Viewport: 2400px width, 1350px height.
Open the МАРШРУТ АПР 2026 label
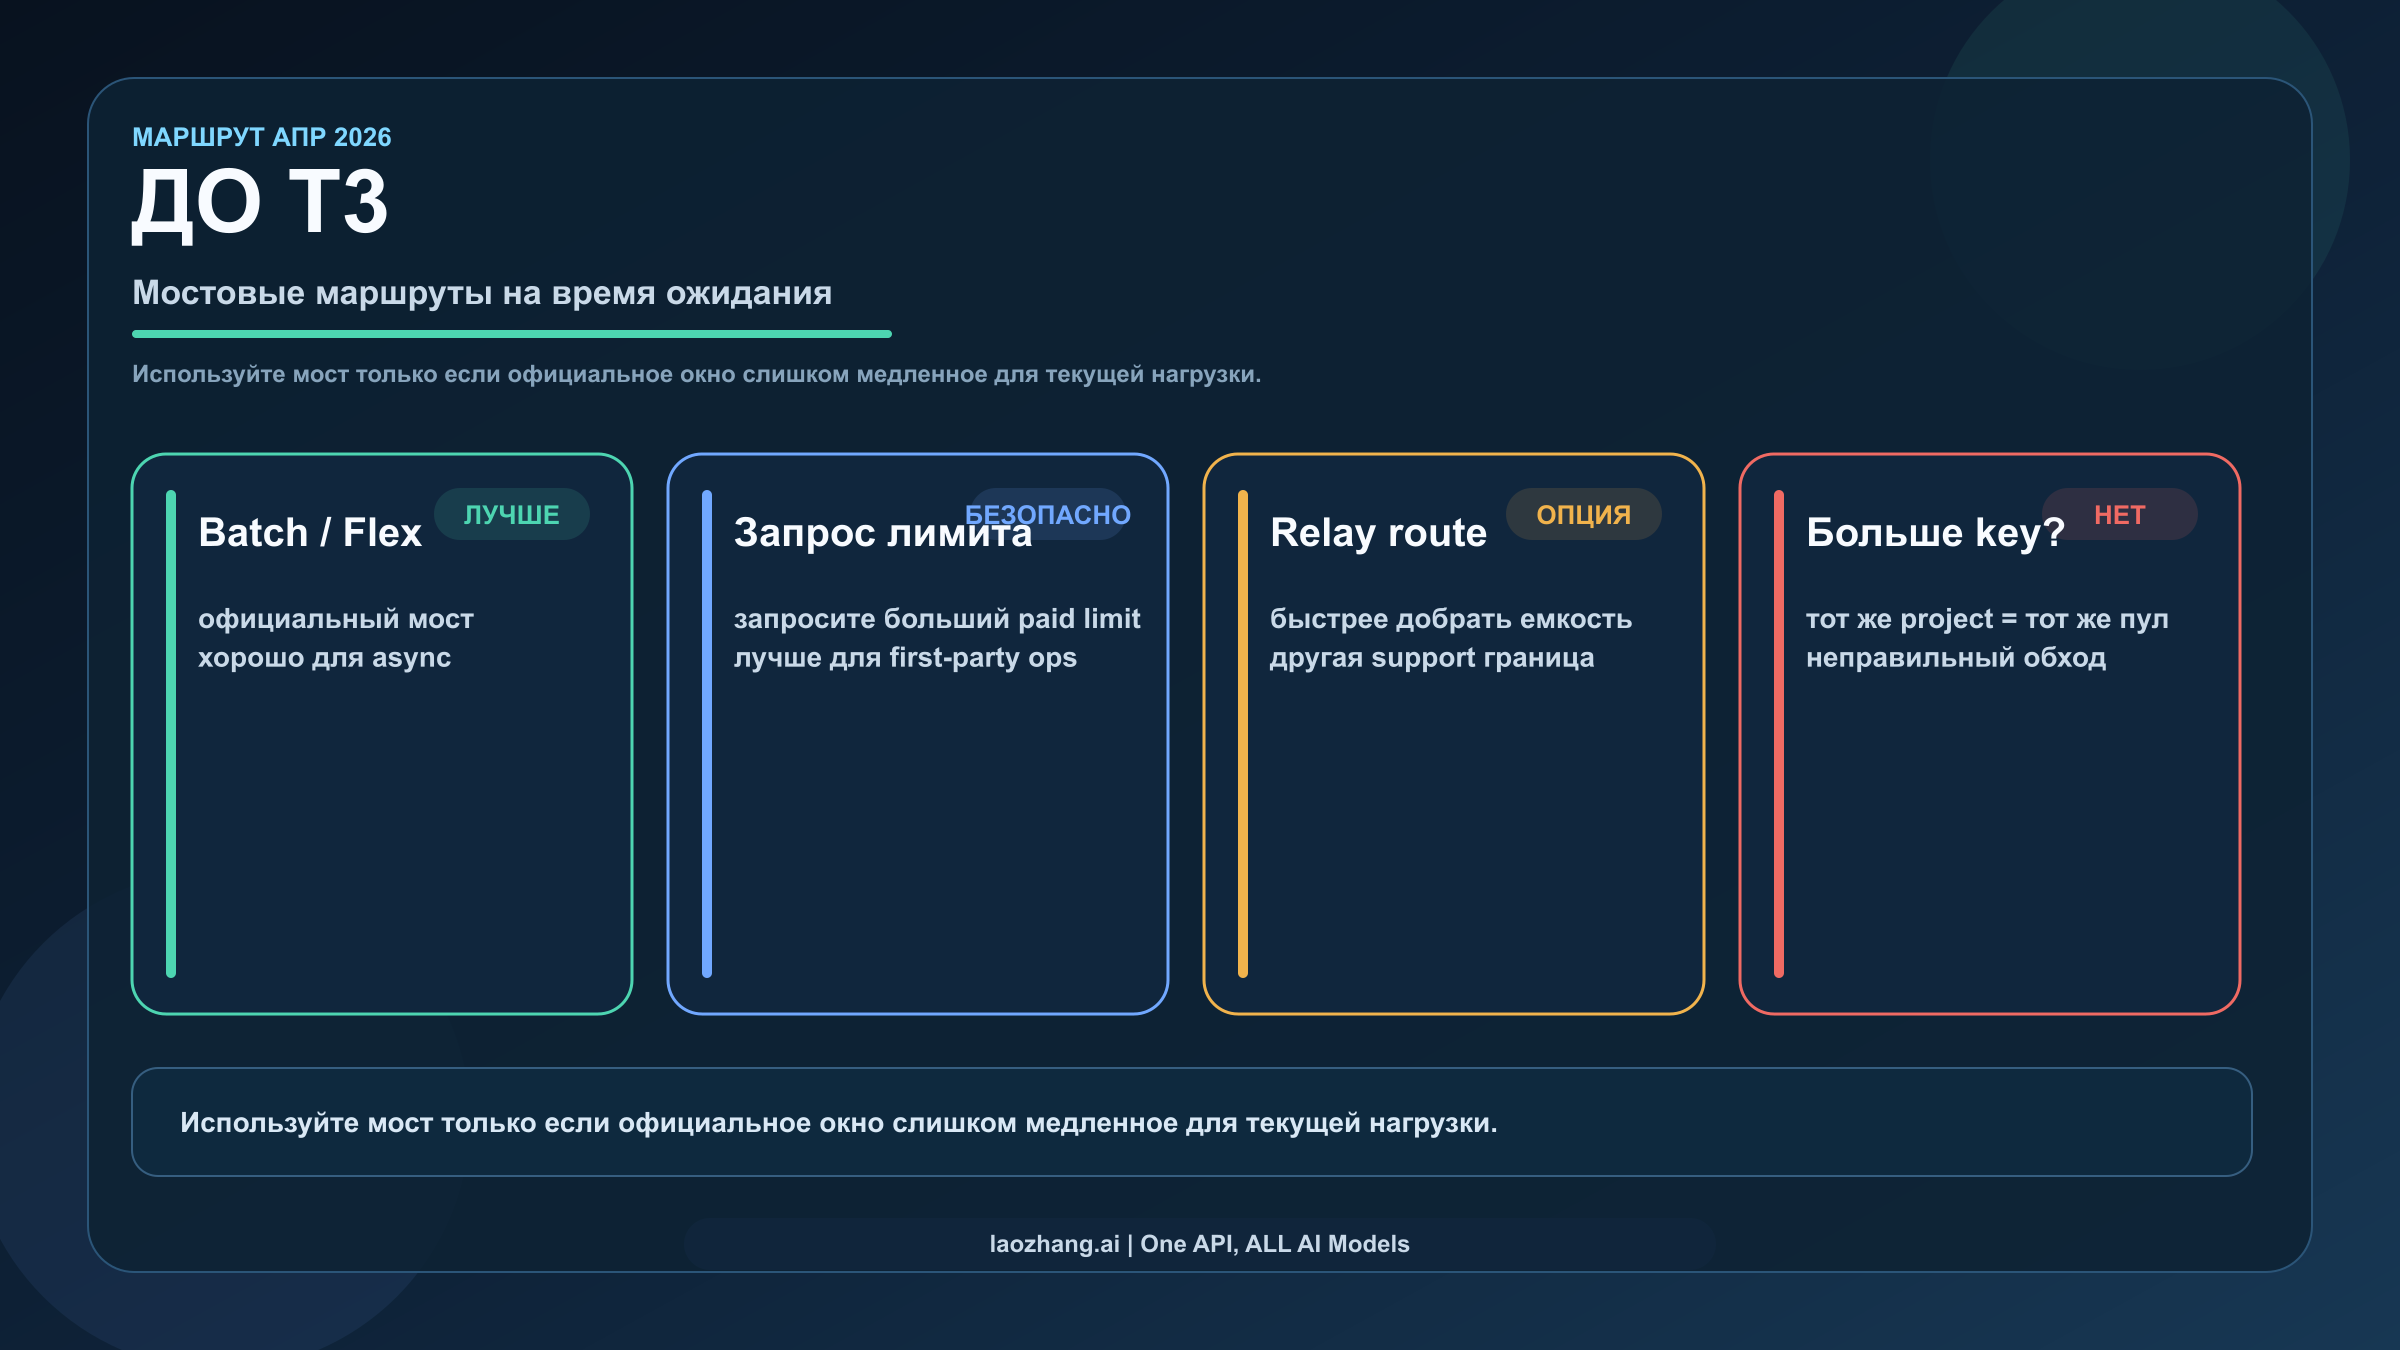(262, 138)
